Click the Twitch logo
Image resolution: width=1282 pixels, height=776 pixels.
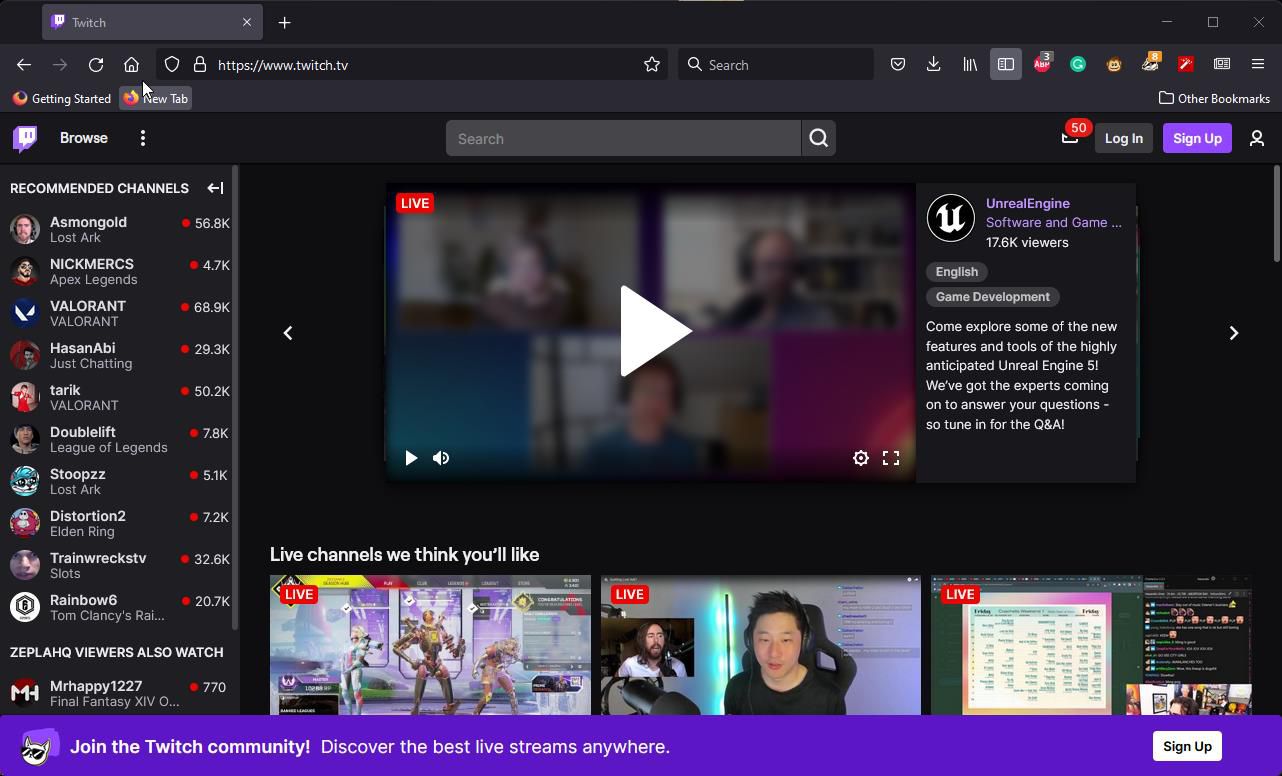pyautogui.click(x=24, y=138)
